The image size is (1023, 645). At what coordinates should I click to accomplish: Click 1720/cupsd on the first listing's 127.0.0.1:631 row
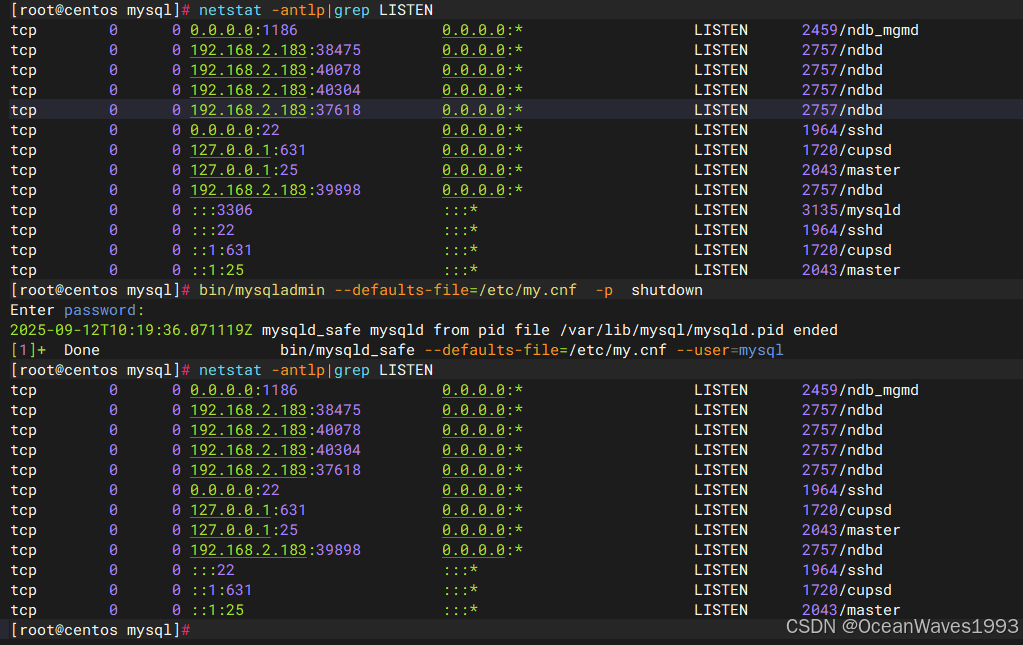[x=846, y=150]
